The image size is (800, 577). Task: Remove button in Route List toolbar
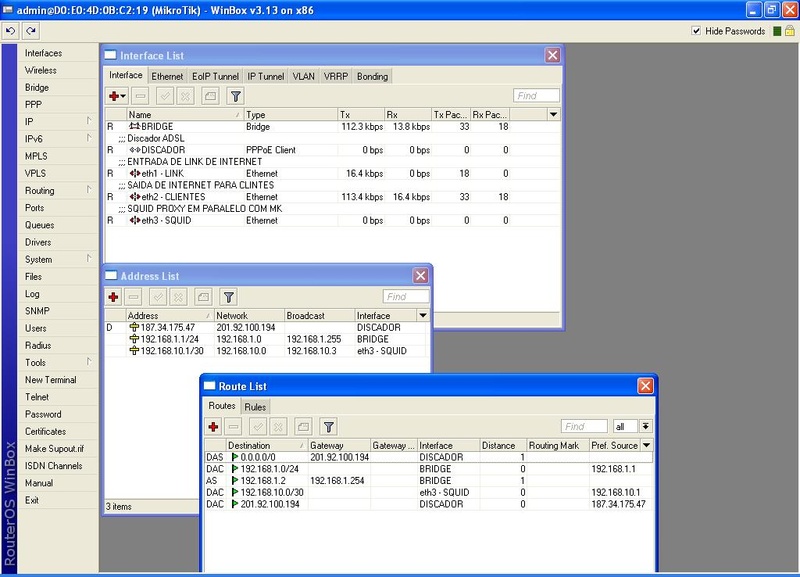point(233,426)
